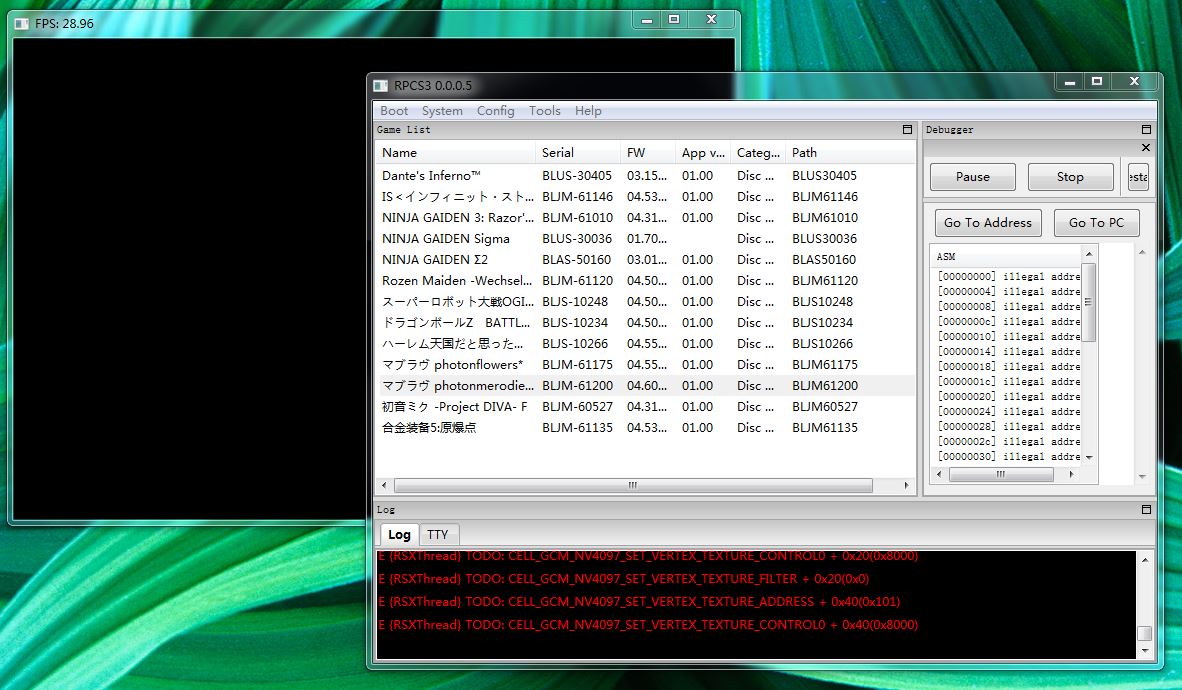Image resolution: width=1182 pixels, height=690 pixels.
Task: Sort game list by Serial column header
Action: point(558,153)
